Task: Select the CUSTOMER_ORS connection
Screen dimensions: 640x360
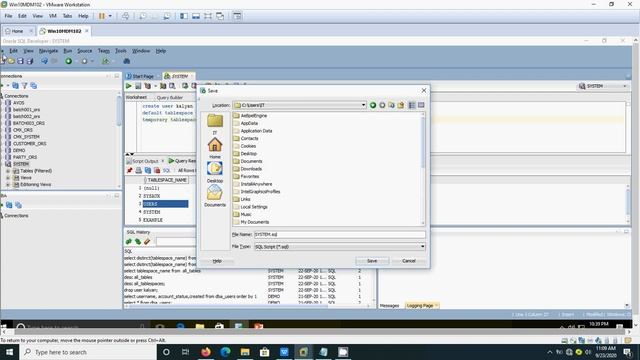Action: pos(29,144)
